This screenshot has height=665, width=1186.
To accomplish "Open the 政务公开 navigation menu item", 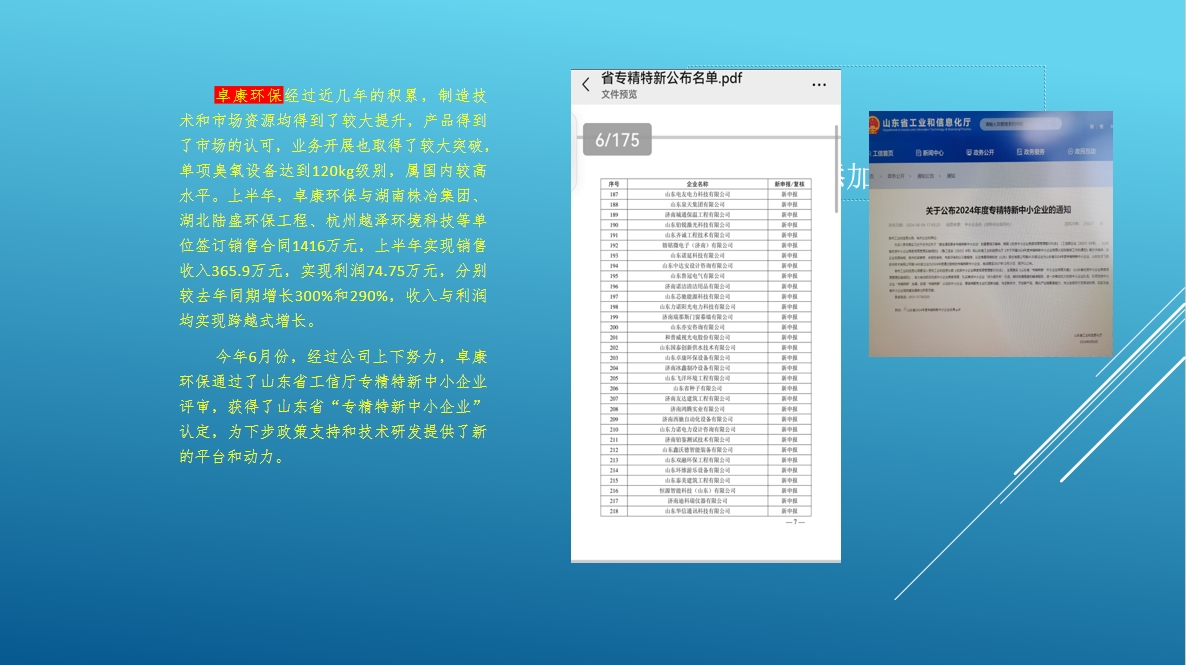I will [980, 153].
